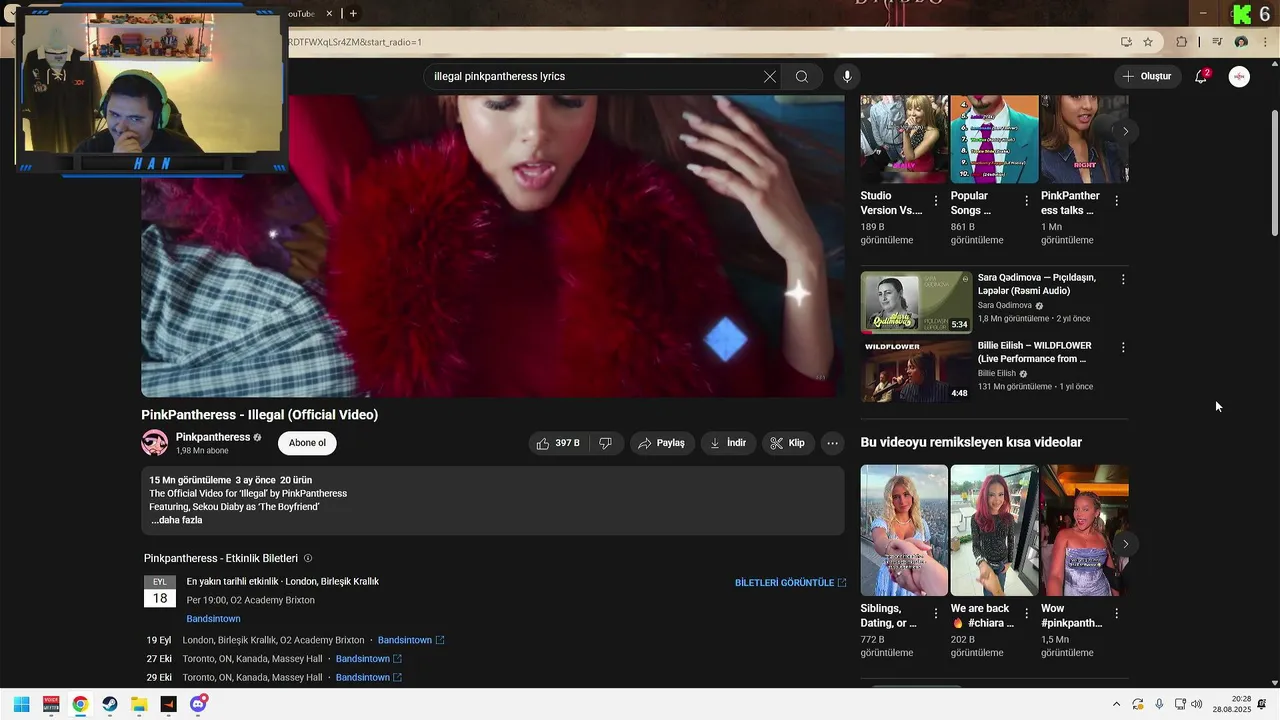Open Steam from the taskbar
This screenshot has width=1280, height=720.
[x=110, y=704]
